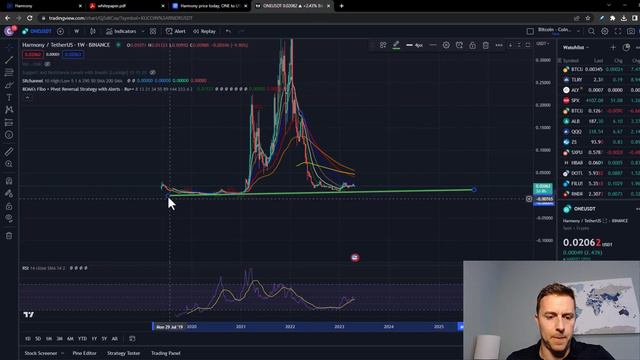The width and height of the screenshot is (640, 360).
Task: Open the prediction and measurement tools
Action: click(x=9, y=122)
